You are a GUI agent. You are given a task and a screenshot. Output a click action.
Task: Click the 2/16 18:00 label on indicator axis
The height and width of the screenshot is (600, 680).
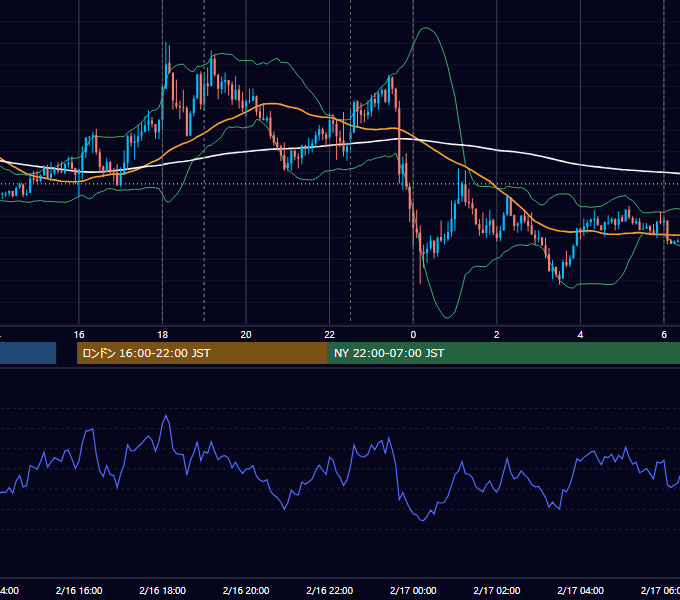click(x=163, y=590)
